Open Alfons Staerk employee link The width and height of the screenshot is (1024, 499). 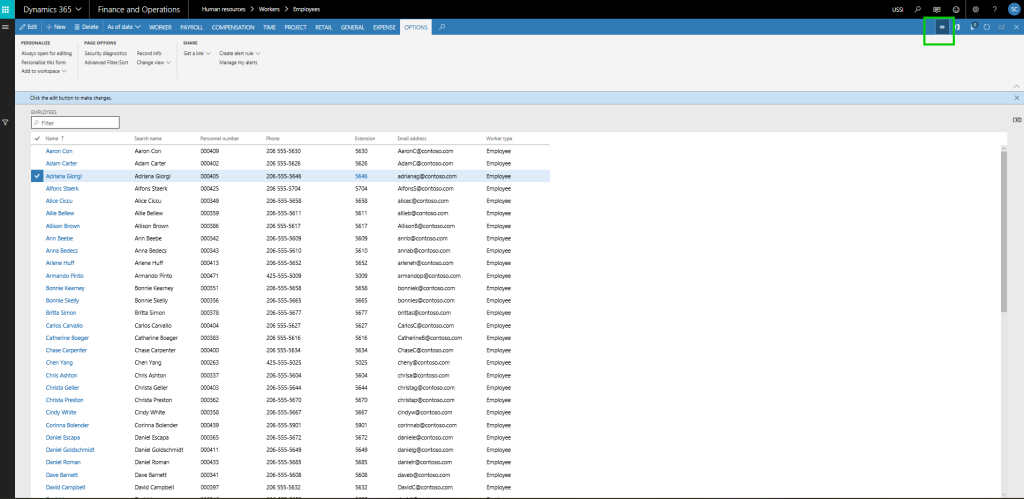click(x=62, y=188)
